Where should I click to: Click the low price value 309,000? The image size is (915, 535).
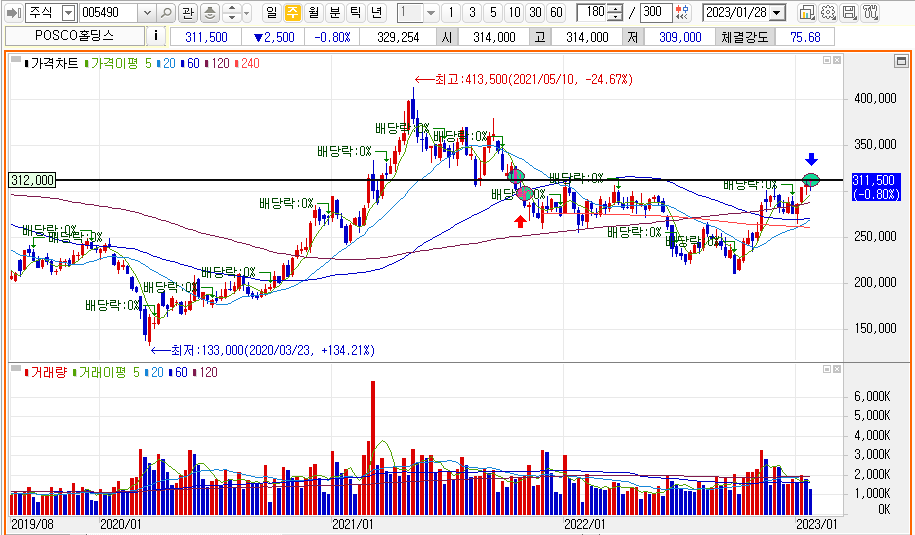680,37
